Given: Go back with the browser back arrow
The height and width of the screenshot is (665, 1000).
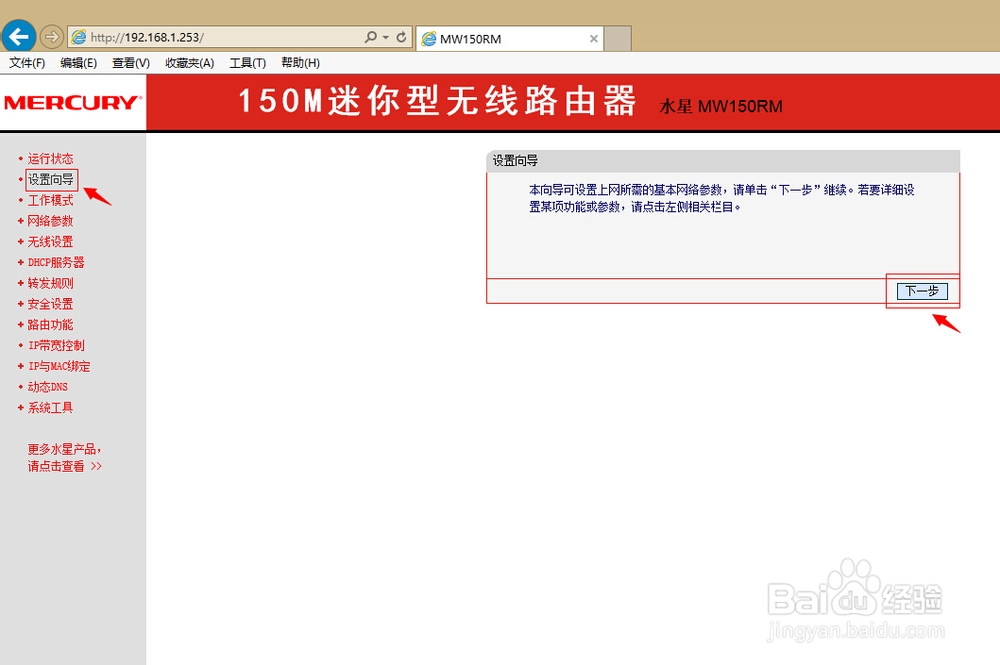Looking at the screenshot, I should pyautogui.click(x=18, y=36).
